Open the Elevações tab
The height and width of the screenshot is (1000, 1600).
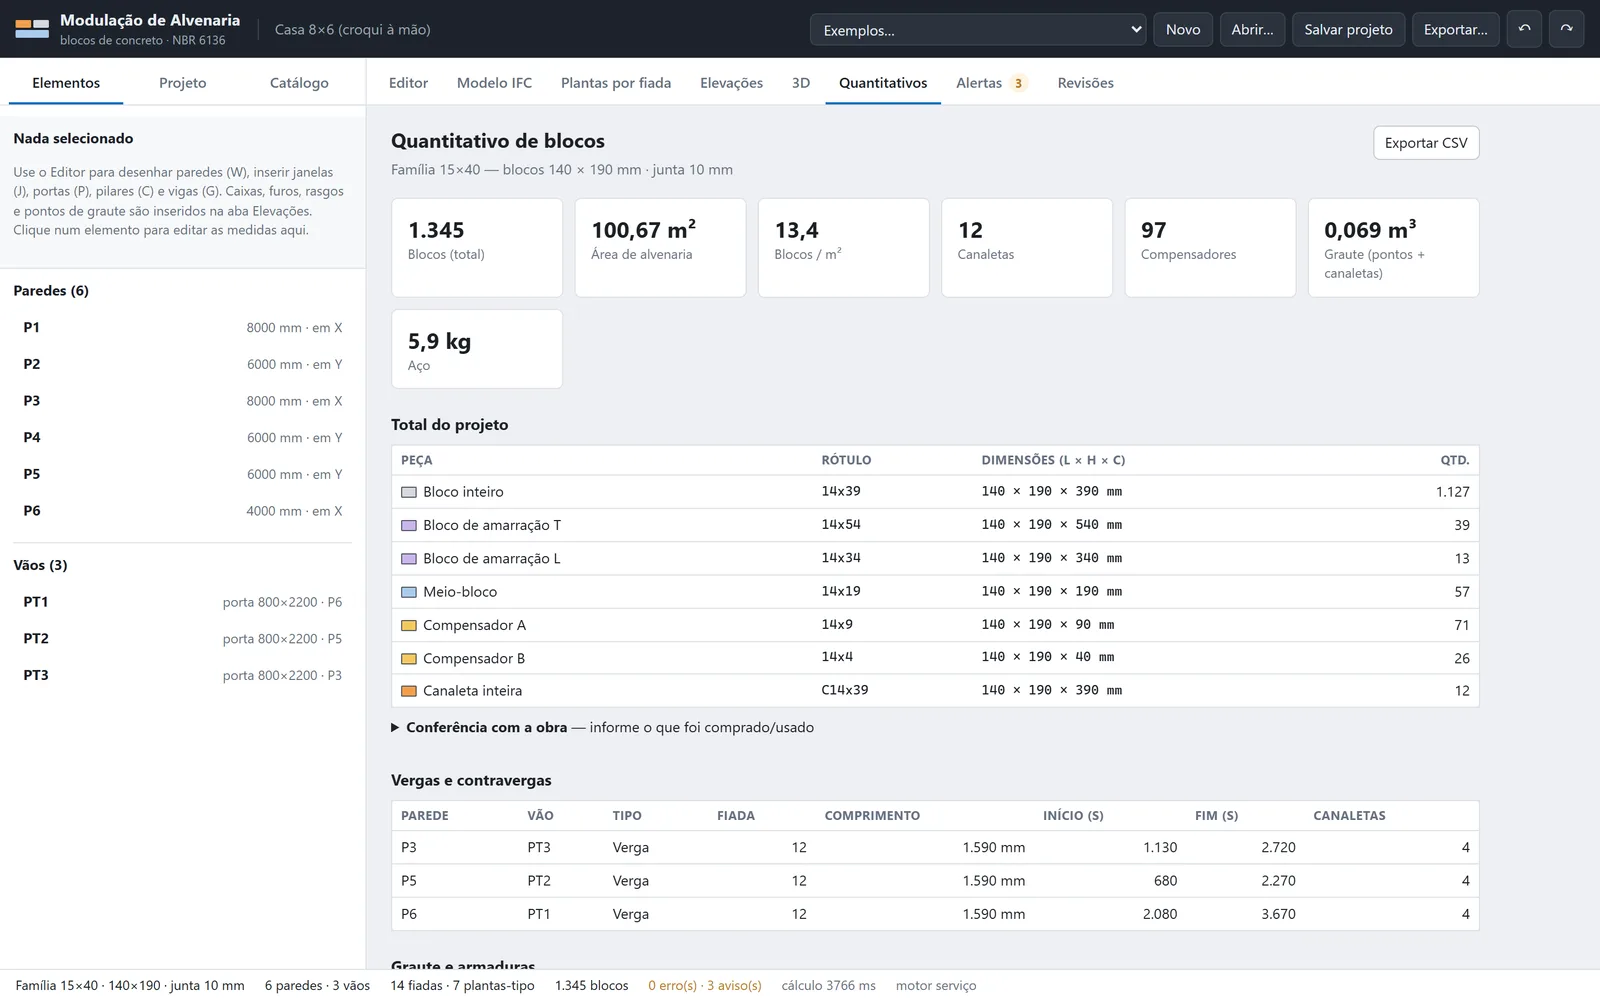point(731,83)
